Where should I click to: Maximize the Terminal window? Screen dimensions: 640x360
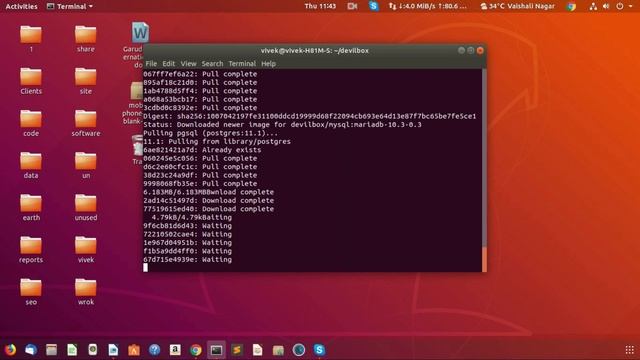click(471, 50)
